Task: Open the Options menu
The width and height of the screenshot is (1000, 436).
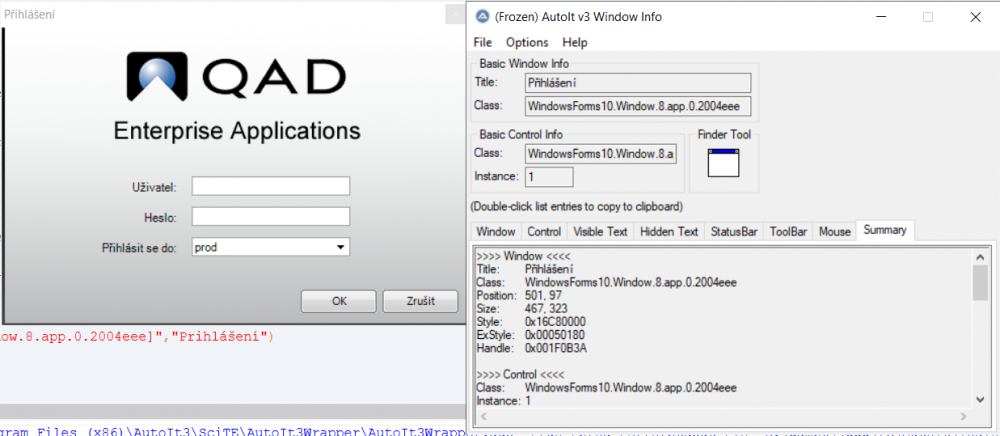Action: click(x=527, y=43)
